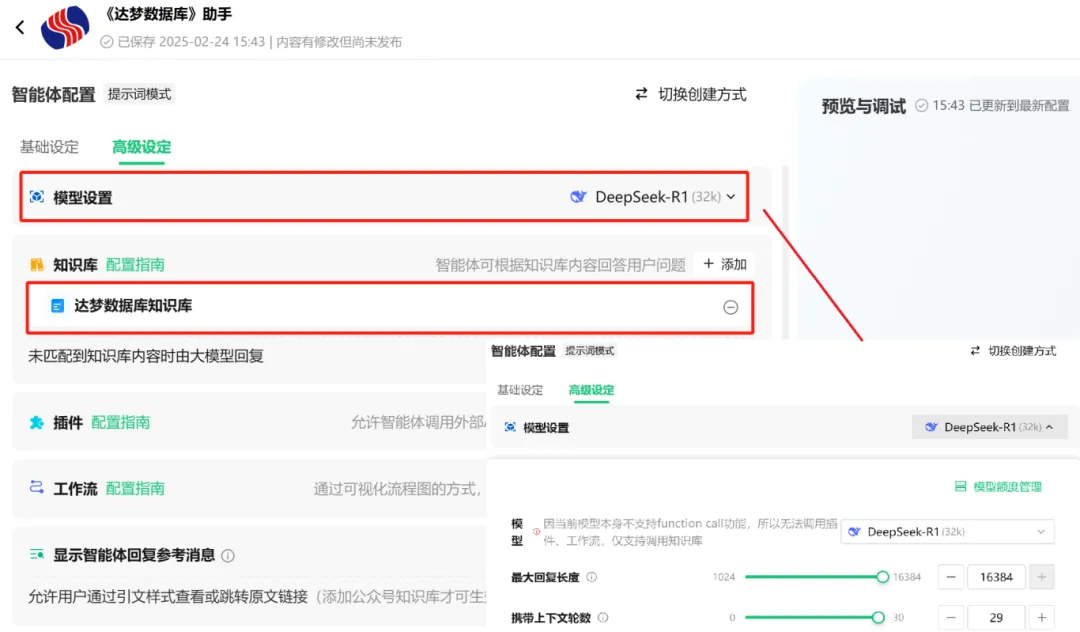Click info icon next to 最大回复长度
The image size is (1080, 632).
tap(592, 577)
